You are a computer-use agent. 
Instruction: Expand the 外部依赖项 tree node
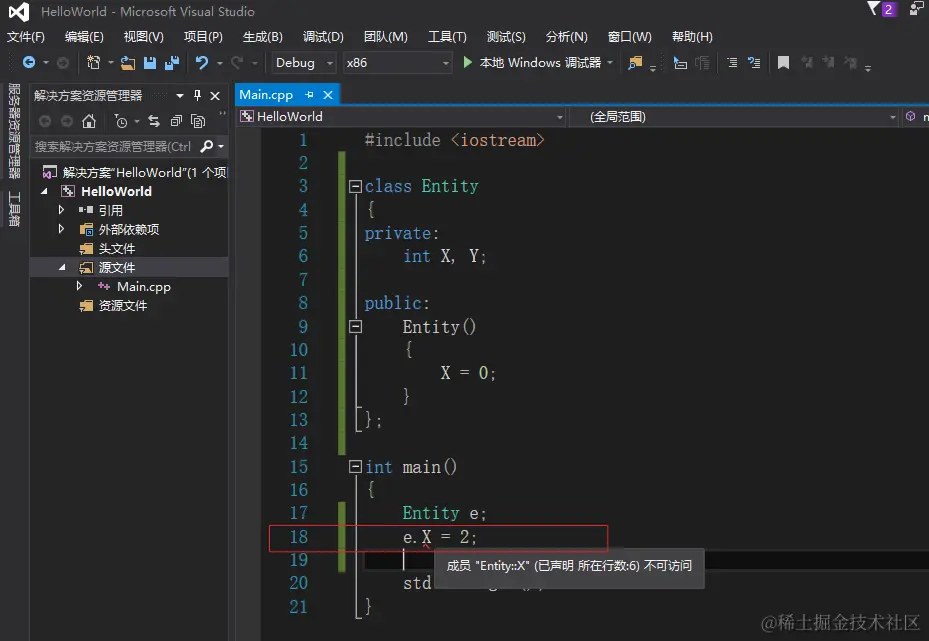click(62, 229)
